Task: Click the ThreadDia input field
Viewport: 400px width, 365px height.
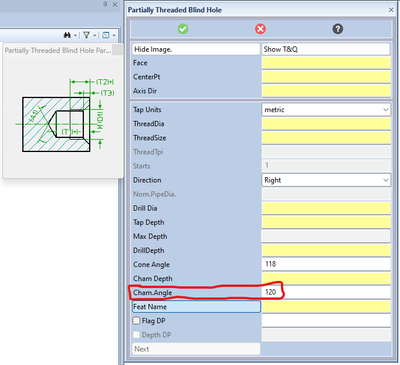Action: 326,124
